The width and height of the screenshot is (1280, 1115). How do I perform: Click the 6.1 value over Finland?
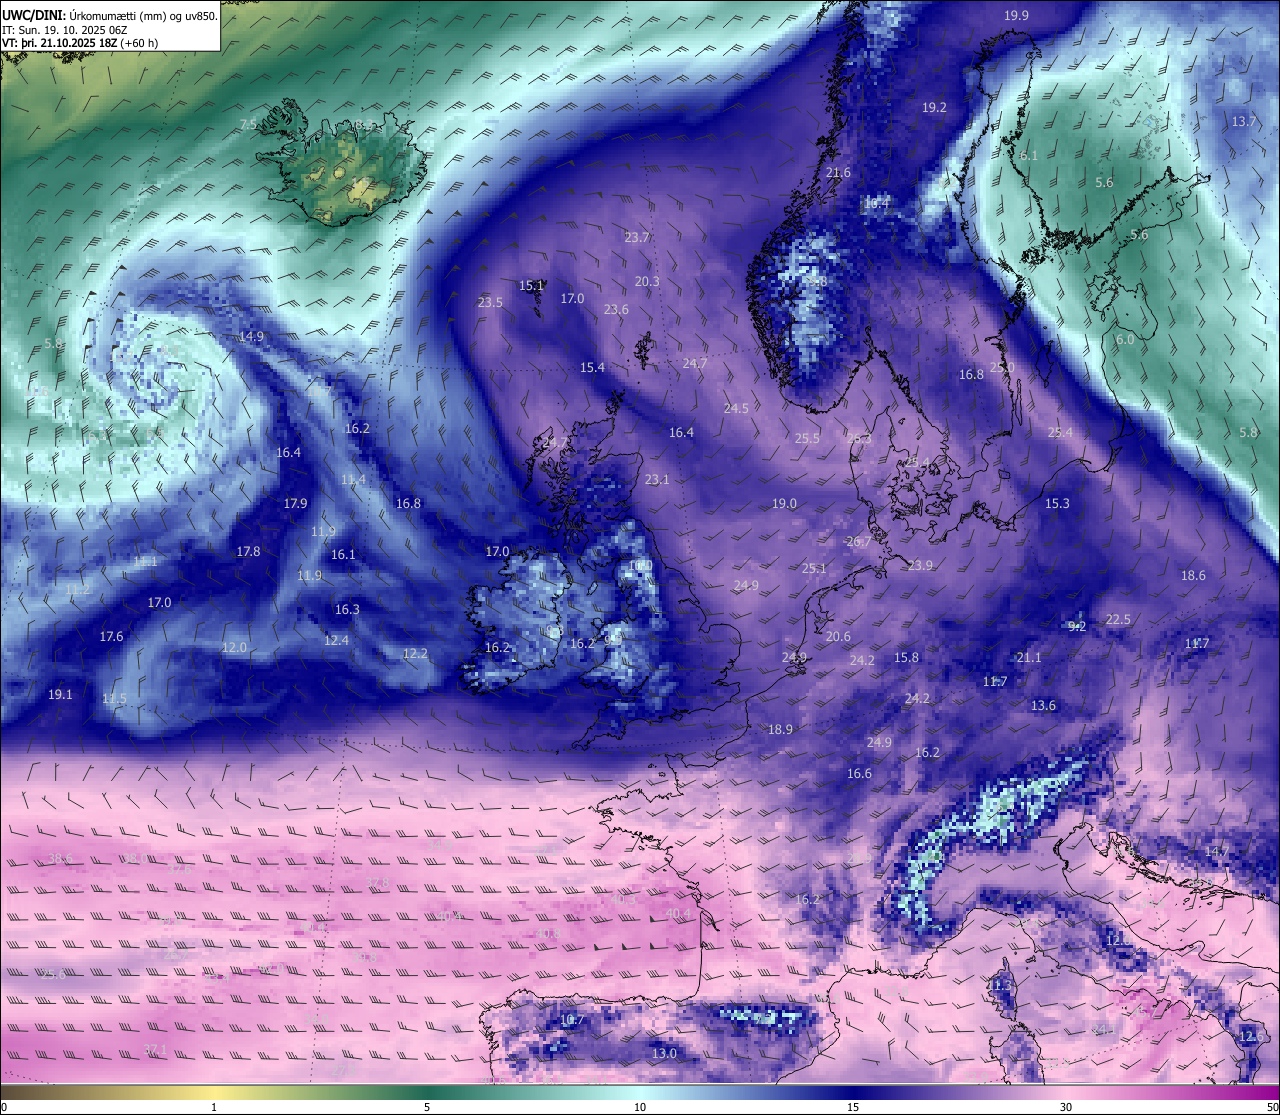click(x=1029, y=155)
